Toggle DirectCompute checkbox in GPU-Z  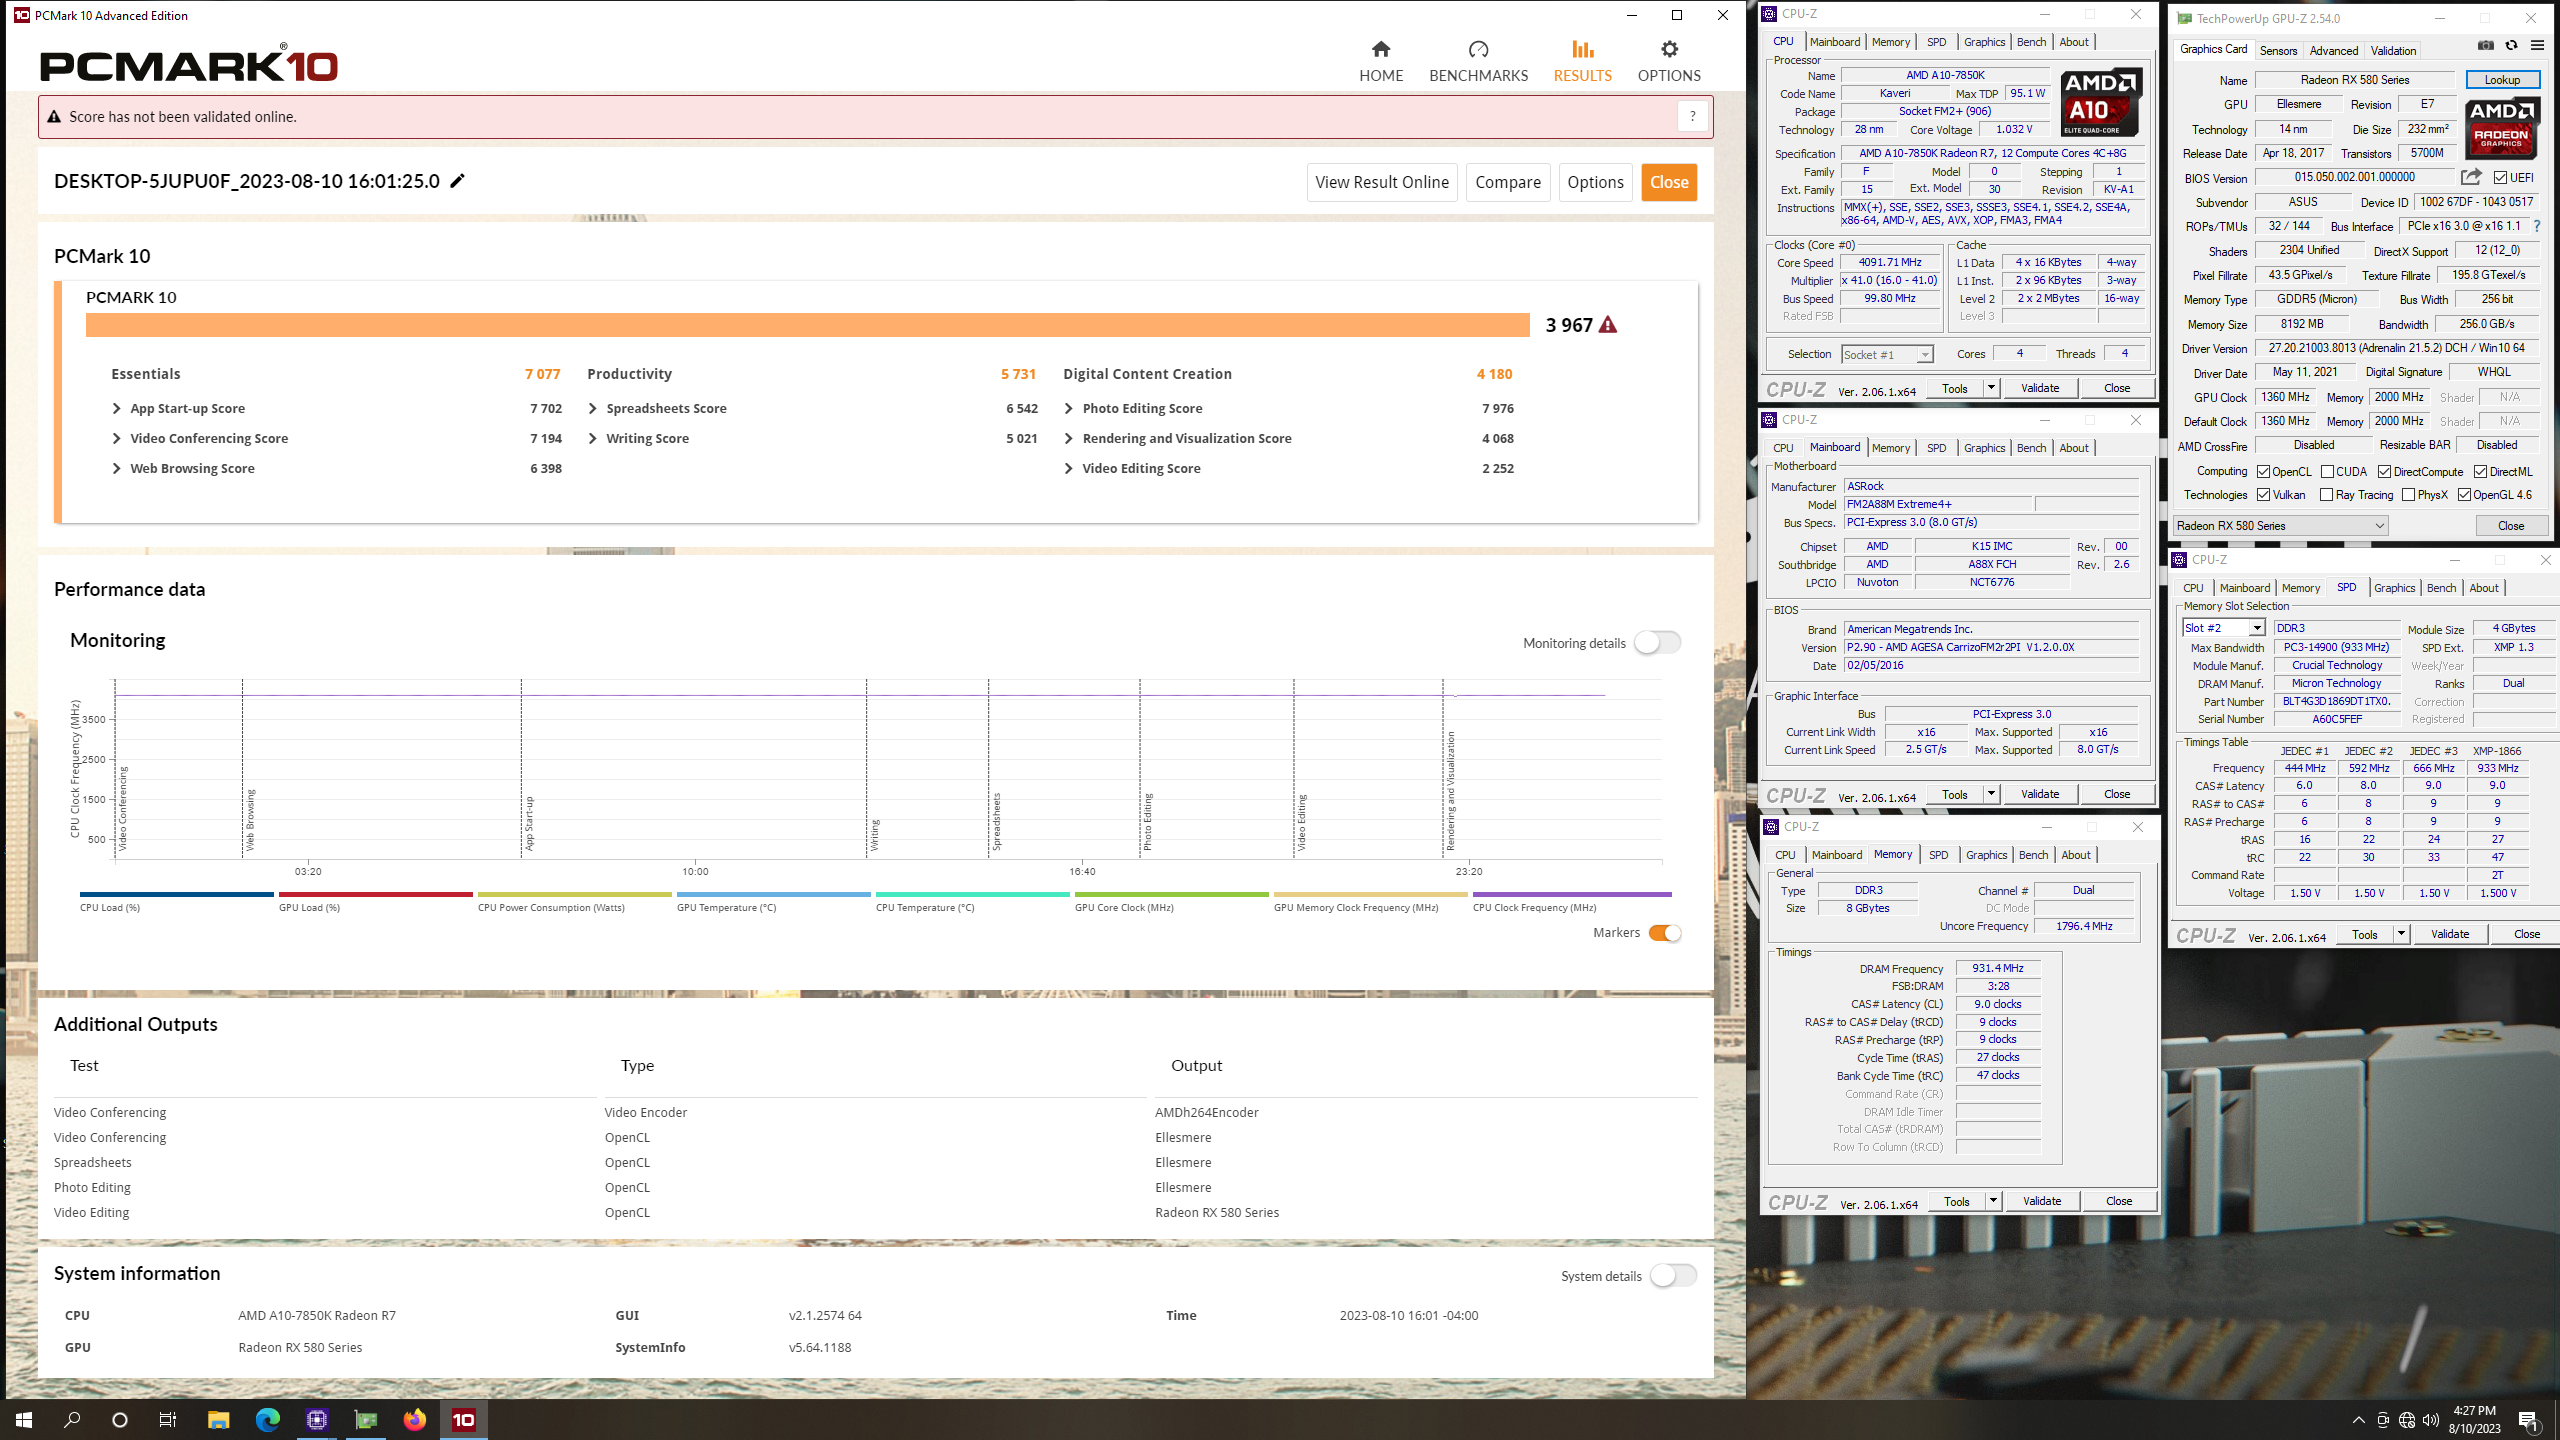click(2385, 472)
